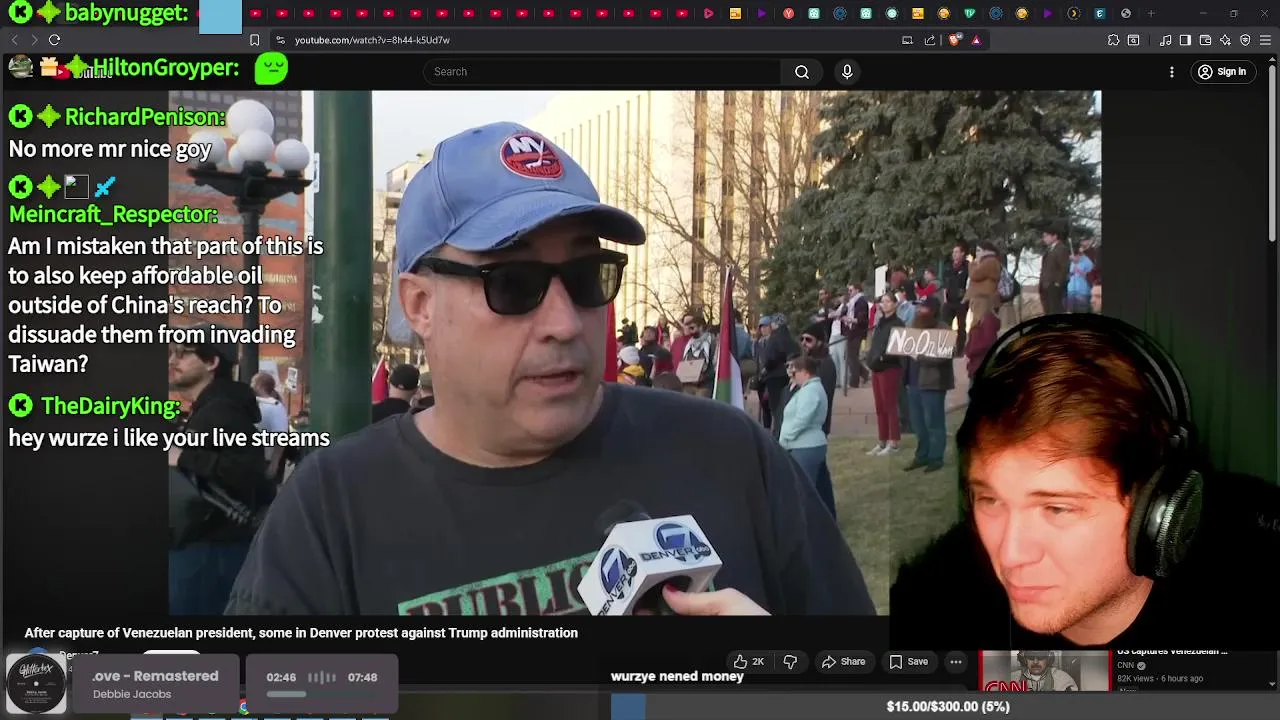This screenshot has width=1280, height=720.
Task: Click chat username RichardPenison
Action: 145,117
